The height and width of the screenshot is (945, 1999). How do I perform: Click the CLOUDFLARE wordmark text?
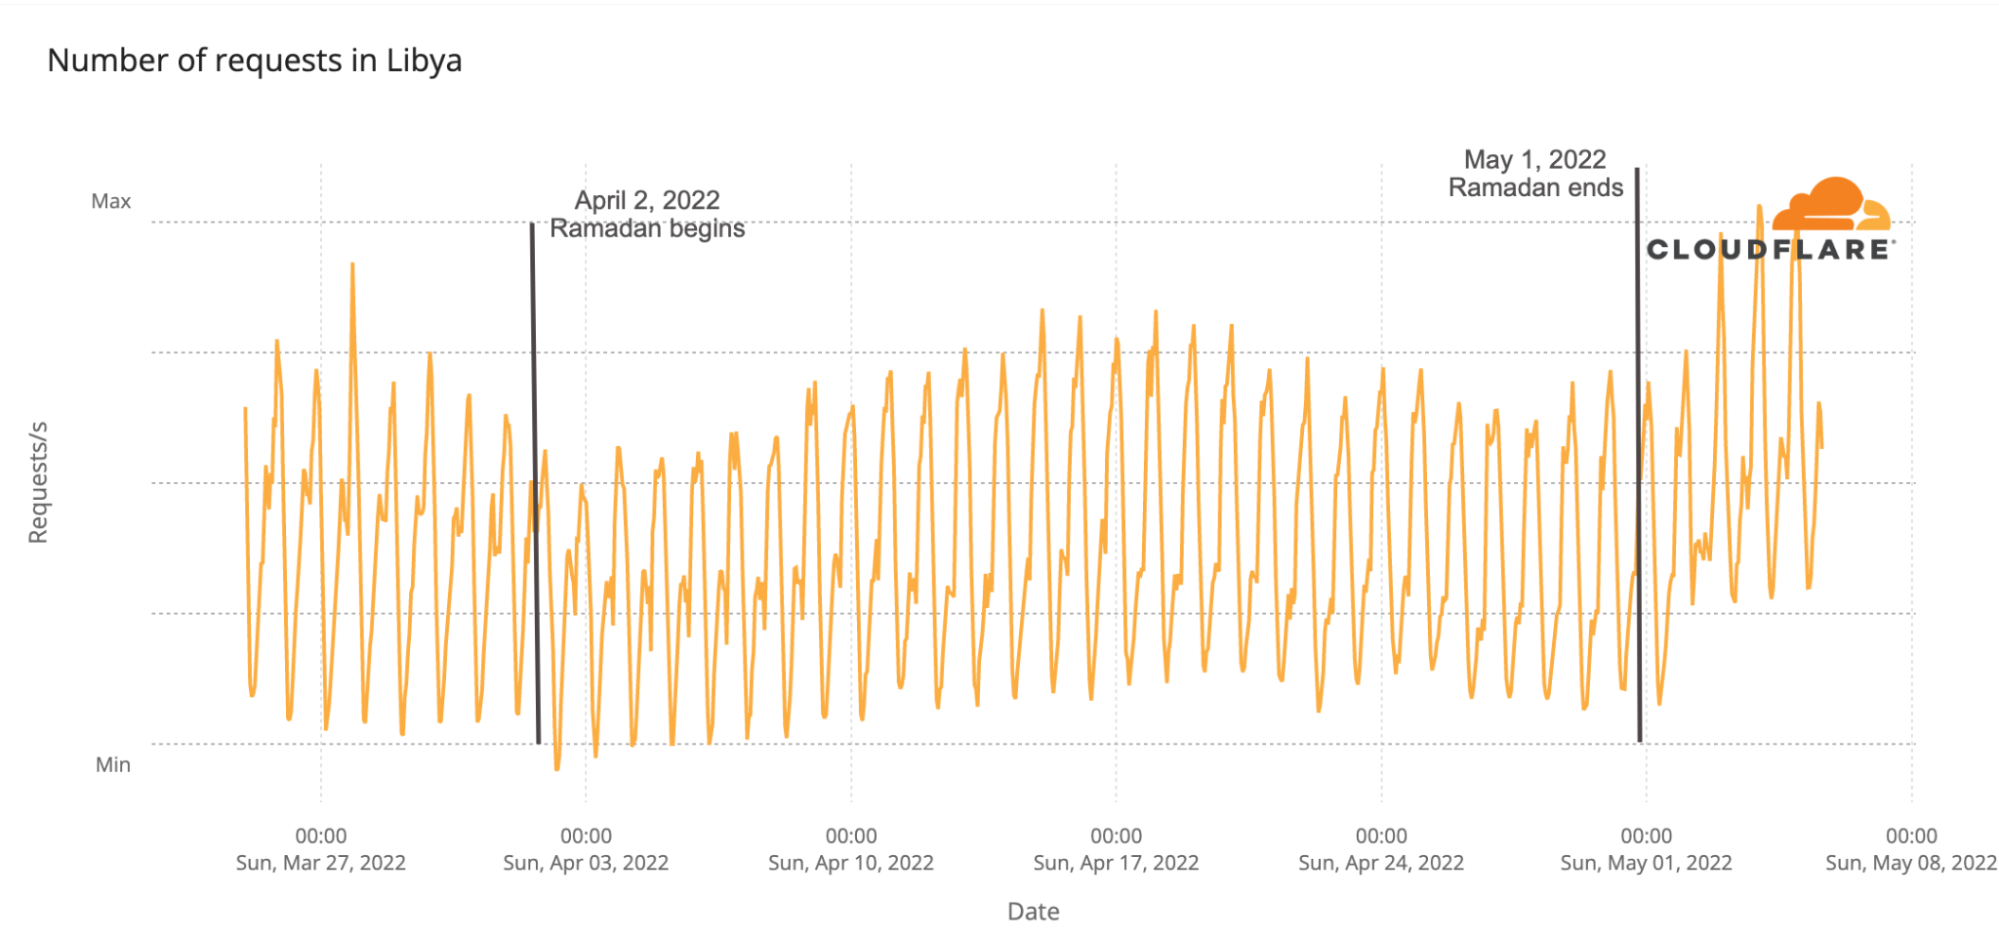point(1770,249)
